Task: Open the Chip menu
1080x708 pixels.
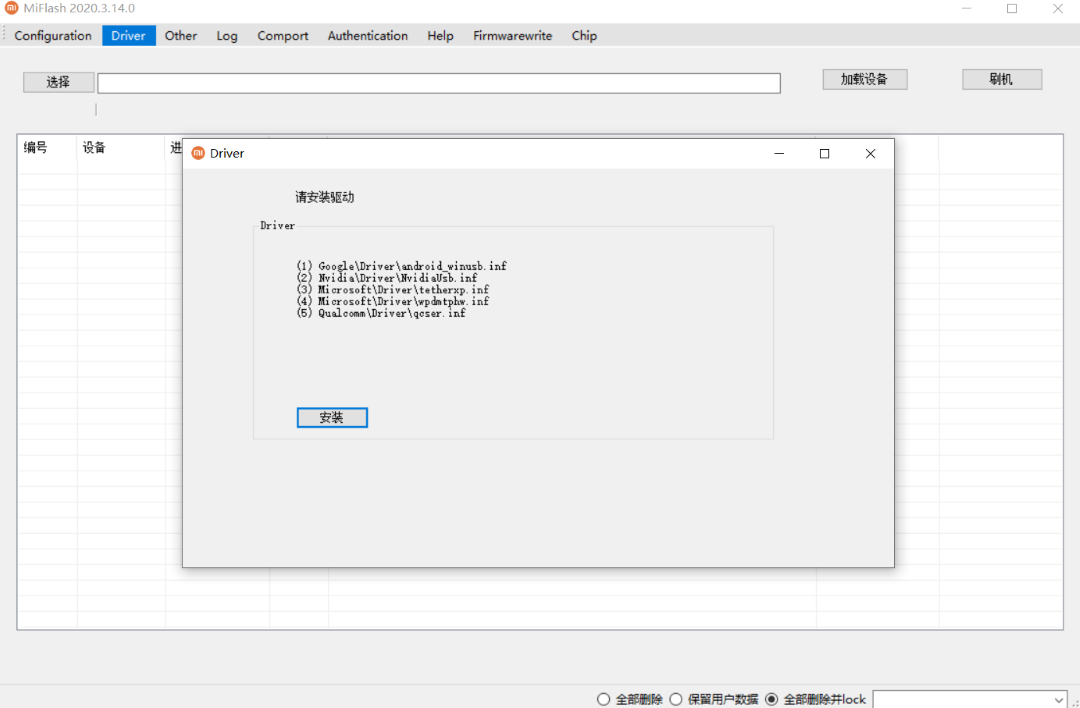Action: [584, 35]
